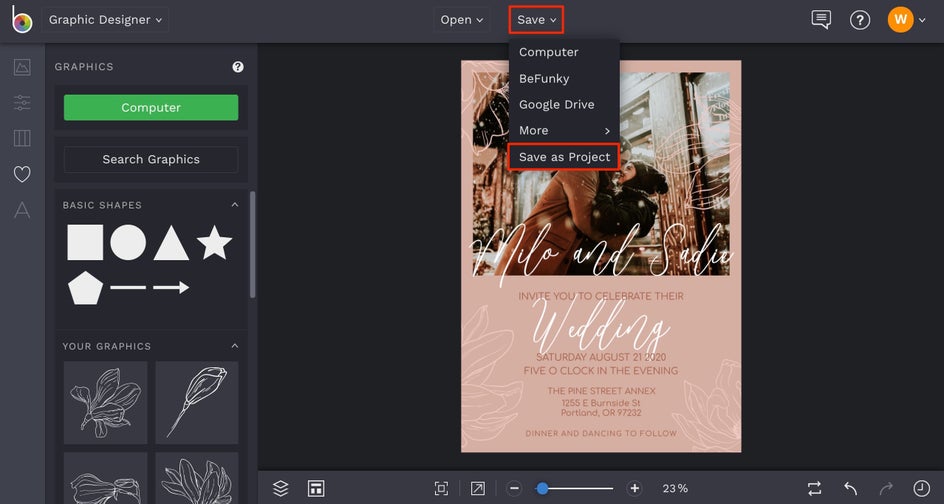Select Save as Project option
944x504 pixels.
(564, 157)
